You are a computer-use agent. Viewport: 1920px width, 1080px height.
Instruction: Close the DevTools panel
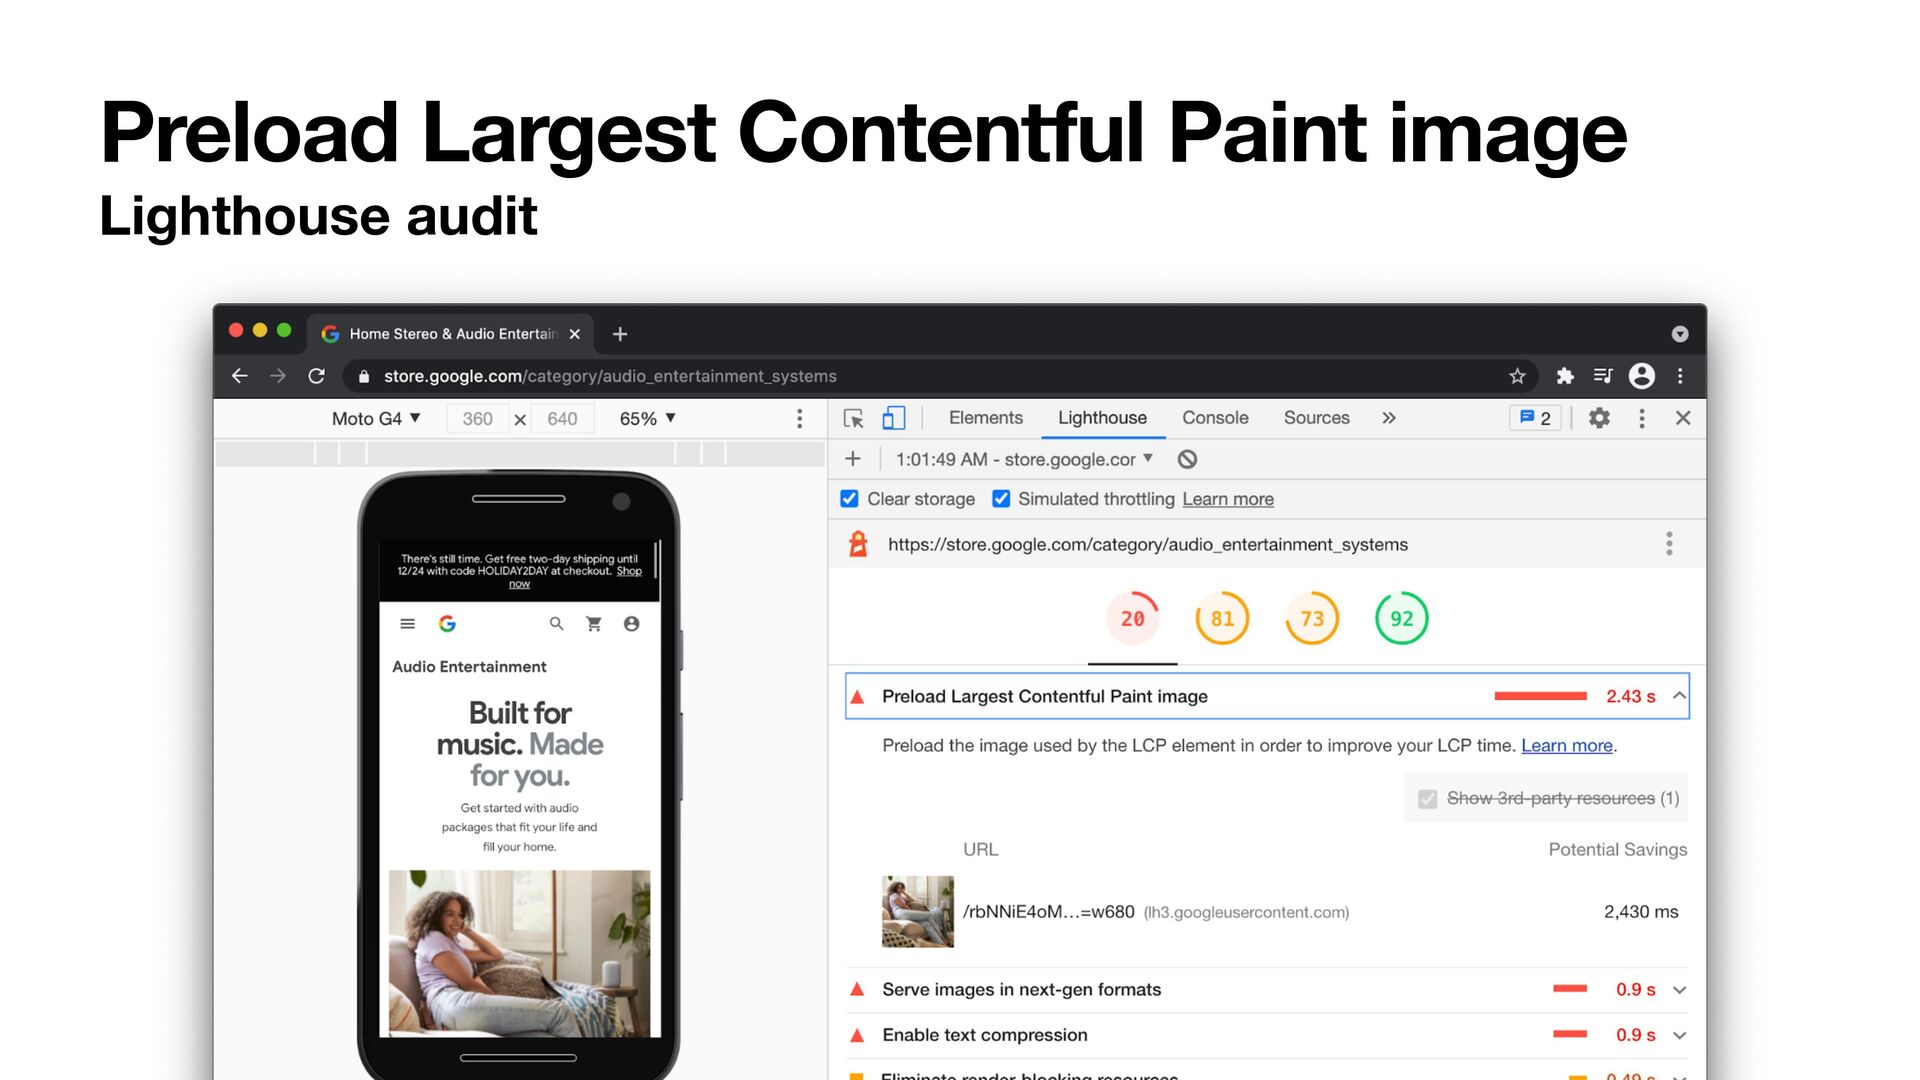point(1683,418)
